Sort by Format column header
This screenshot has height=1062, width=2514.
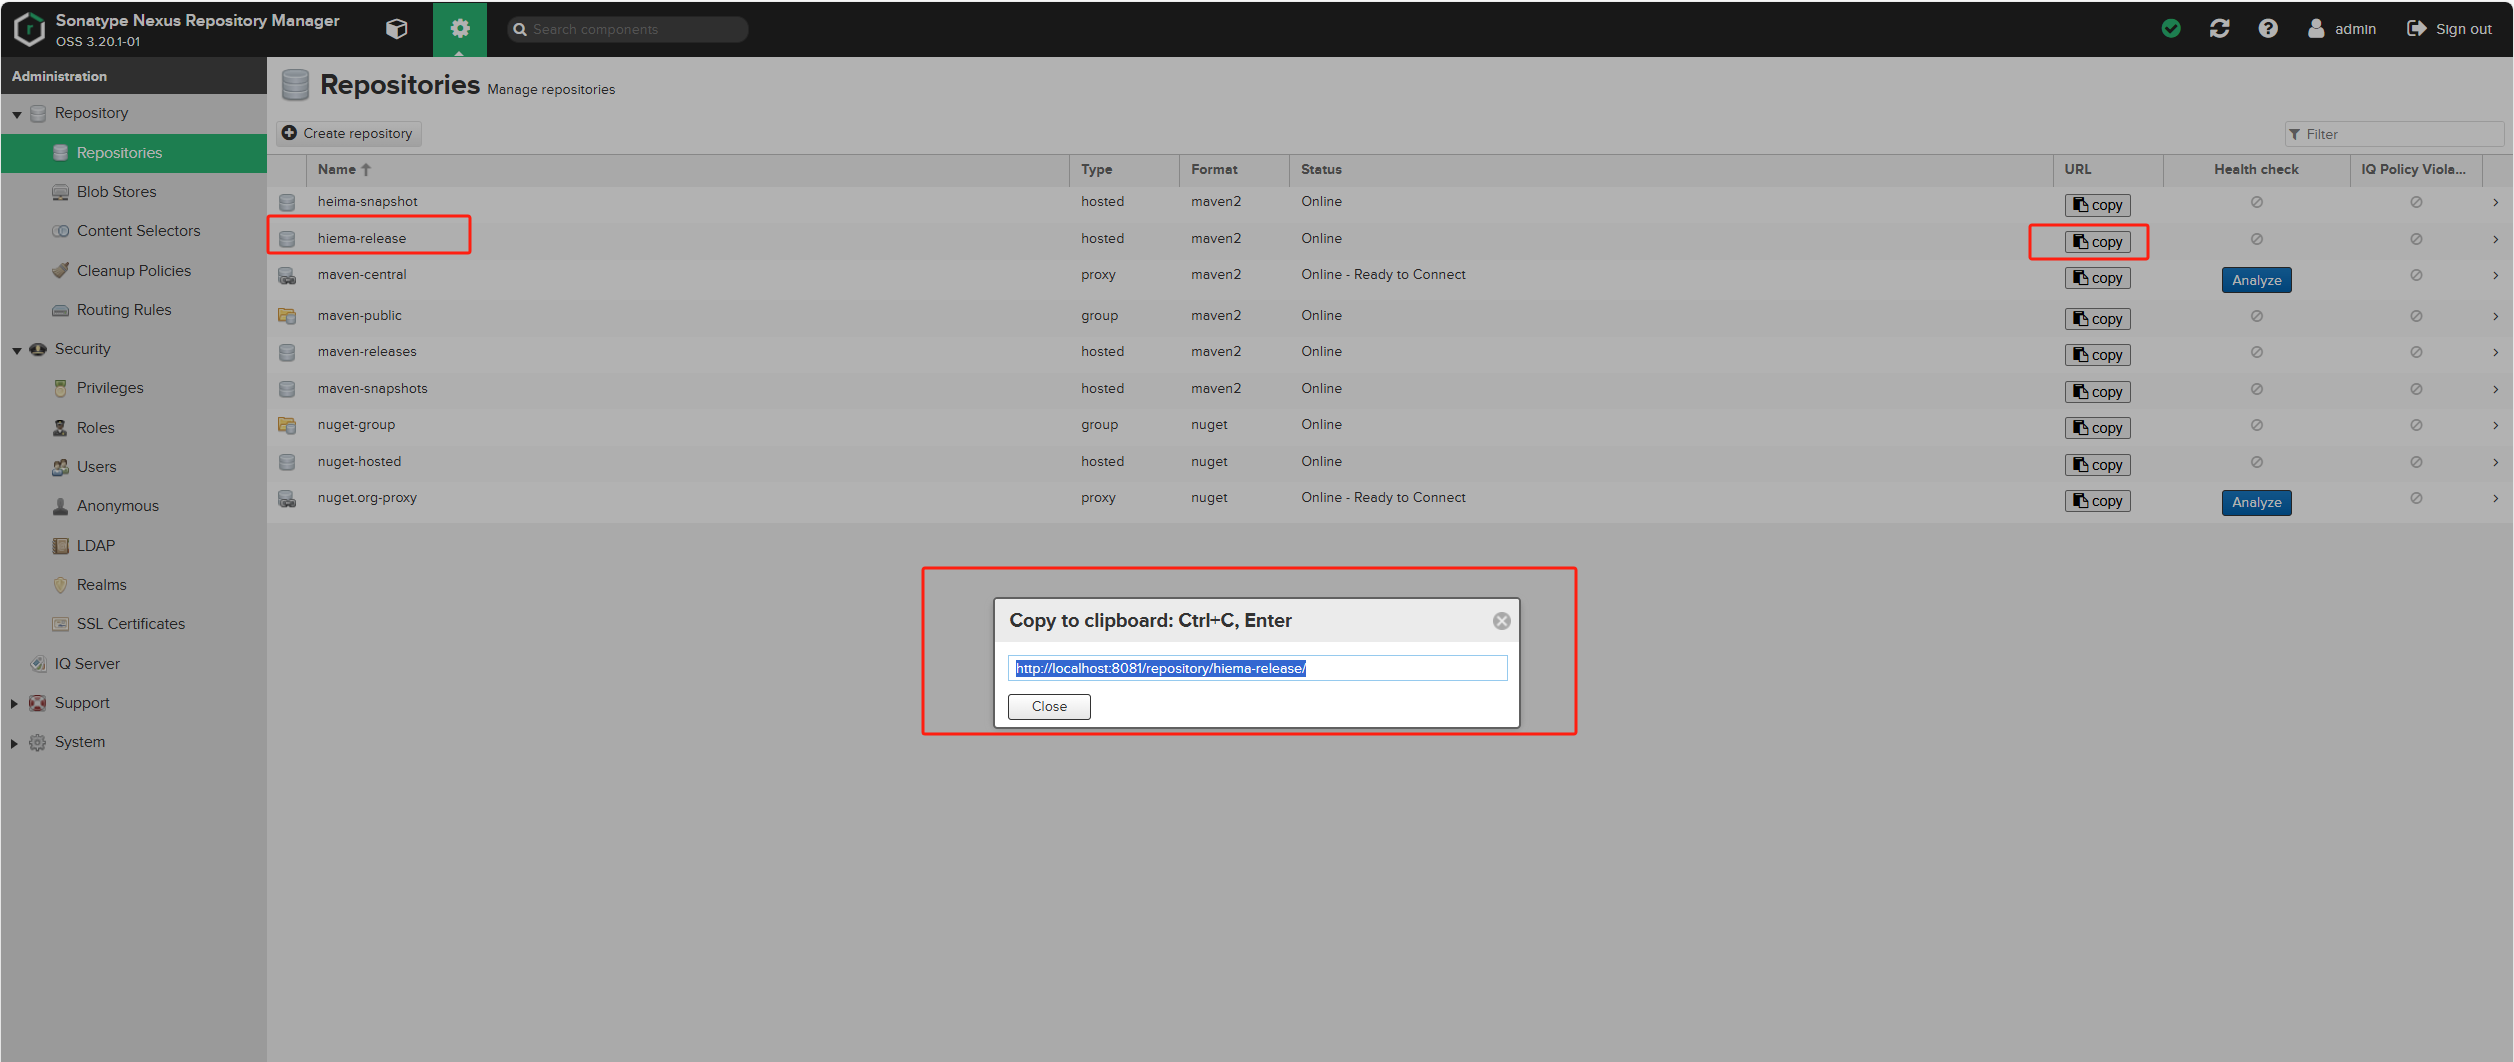1235,170
